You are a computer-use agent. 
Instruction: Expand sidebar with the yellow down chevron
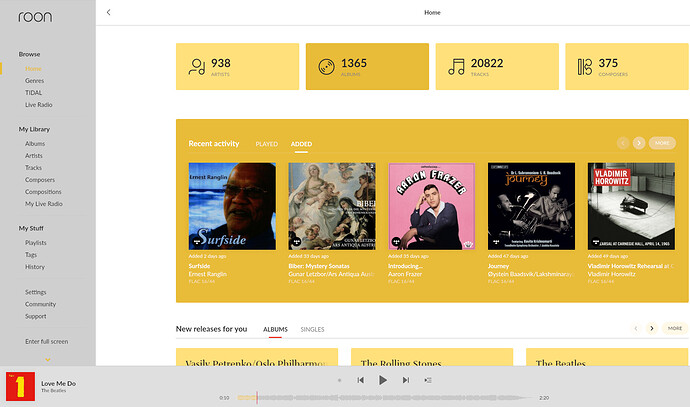[x=48, y=359]
